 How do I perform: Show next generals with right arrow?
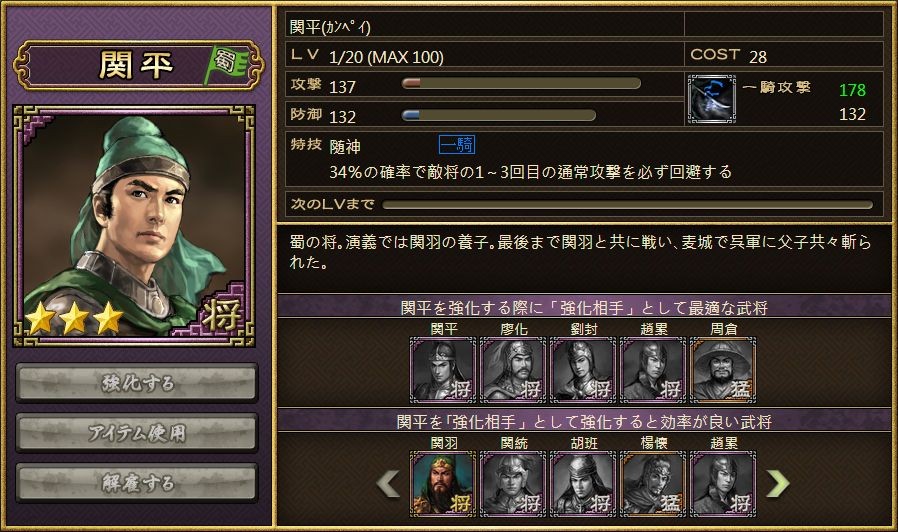(777, 483)
